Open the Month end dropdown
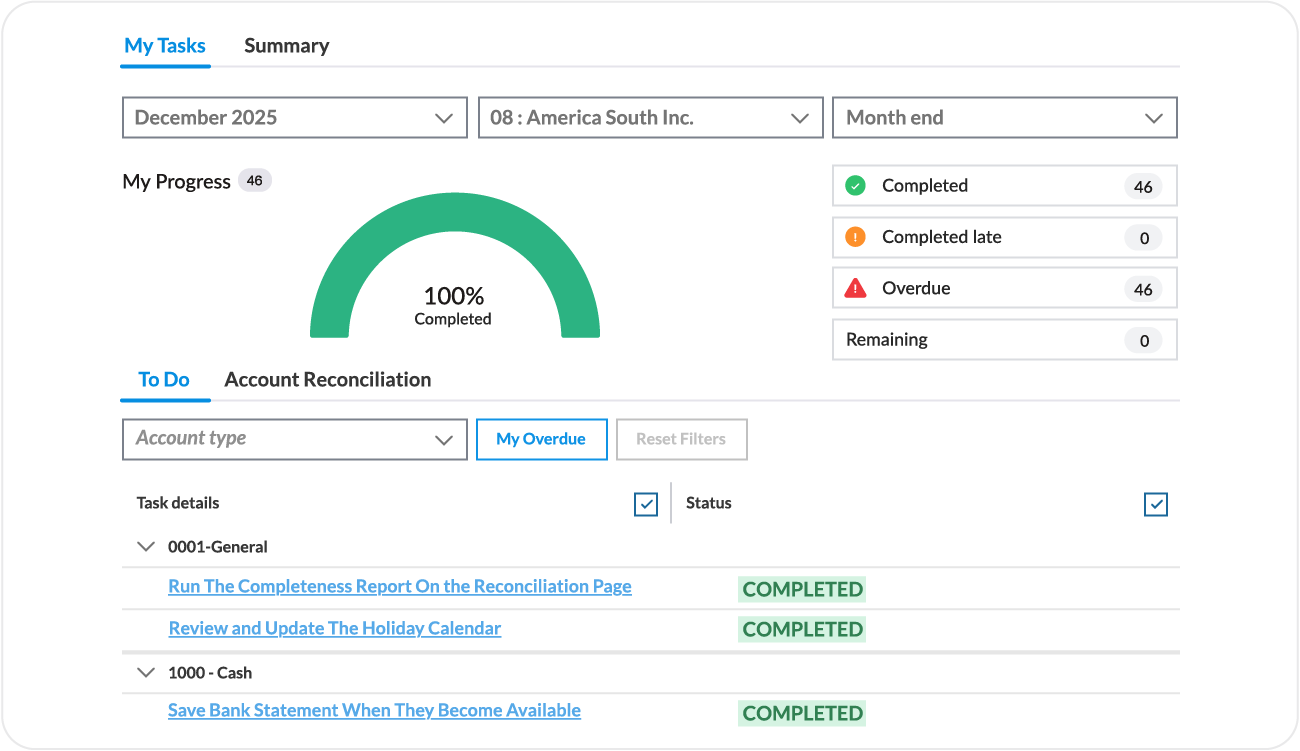The width and height of the screenshot is (1300, 751). pos(1004,118)
